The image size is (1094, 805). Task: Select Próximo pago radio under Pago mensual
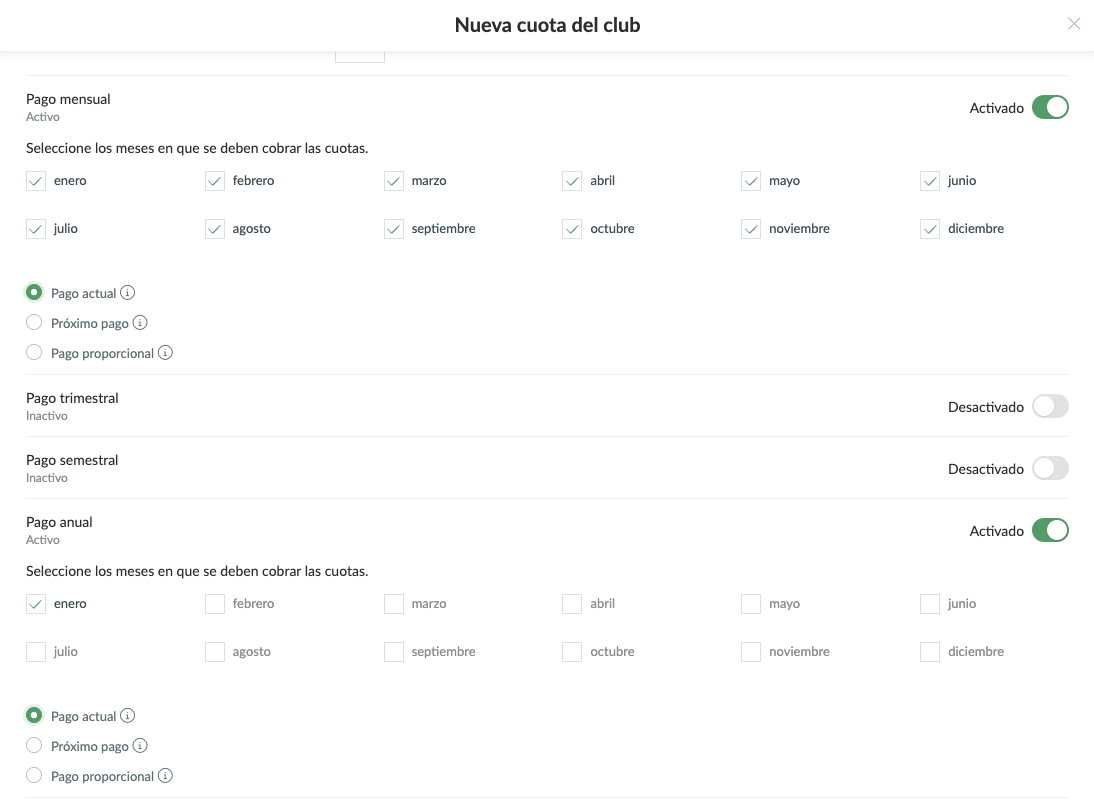coord(34,323)
